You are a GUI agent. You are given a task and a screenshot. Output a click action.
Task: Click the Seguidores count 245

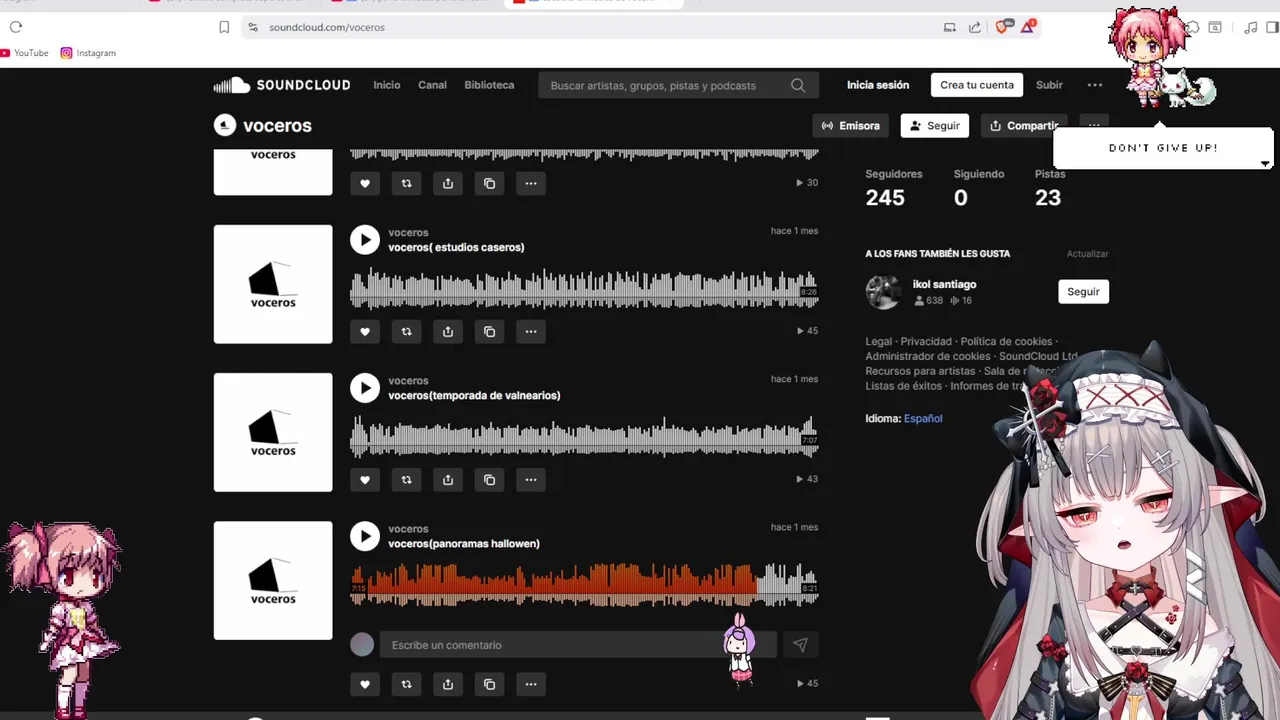point(885,198)
